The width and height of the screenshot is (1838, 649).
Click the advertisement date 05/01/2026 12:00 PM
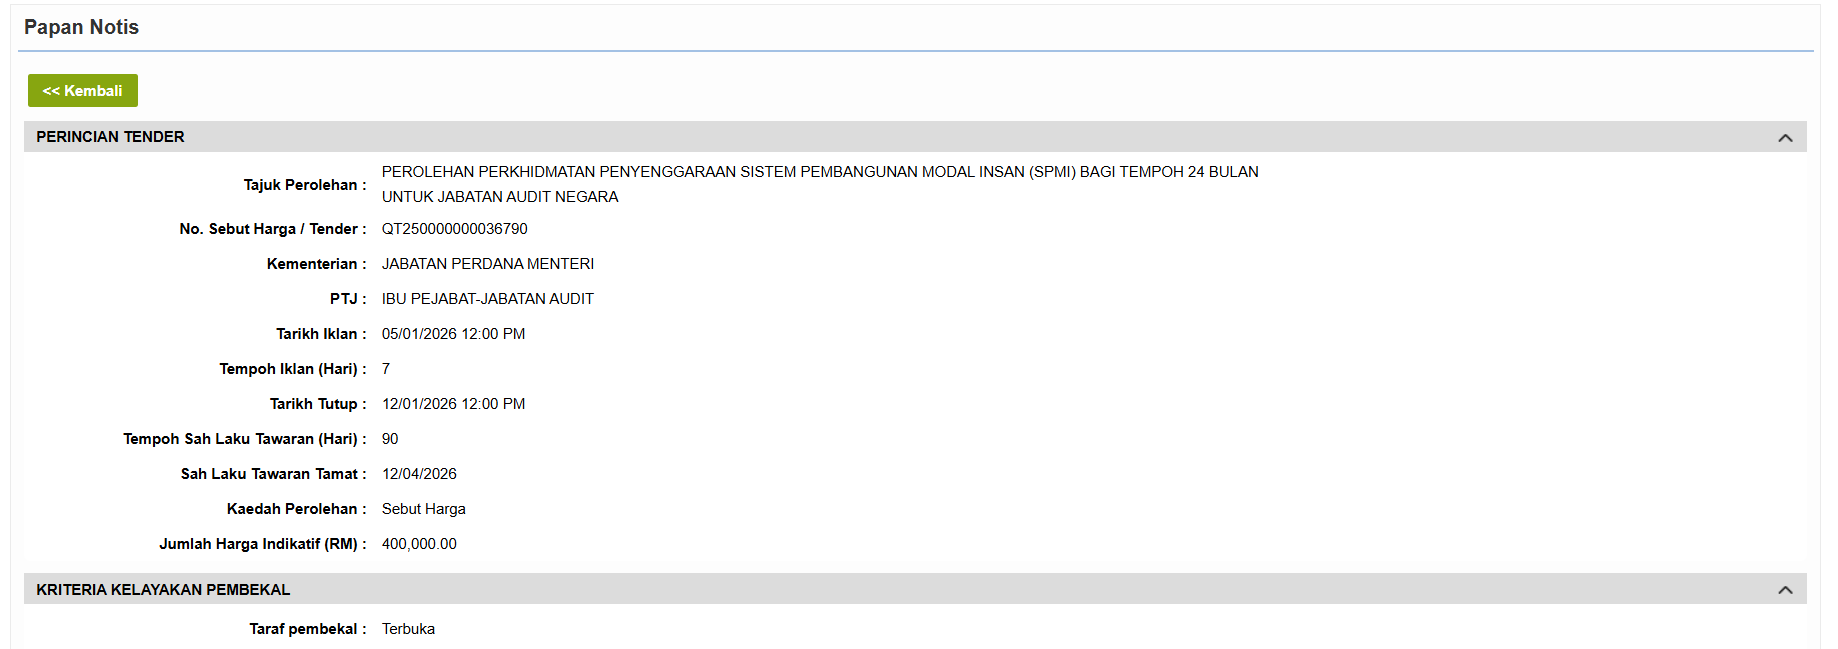[453, 334]
